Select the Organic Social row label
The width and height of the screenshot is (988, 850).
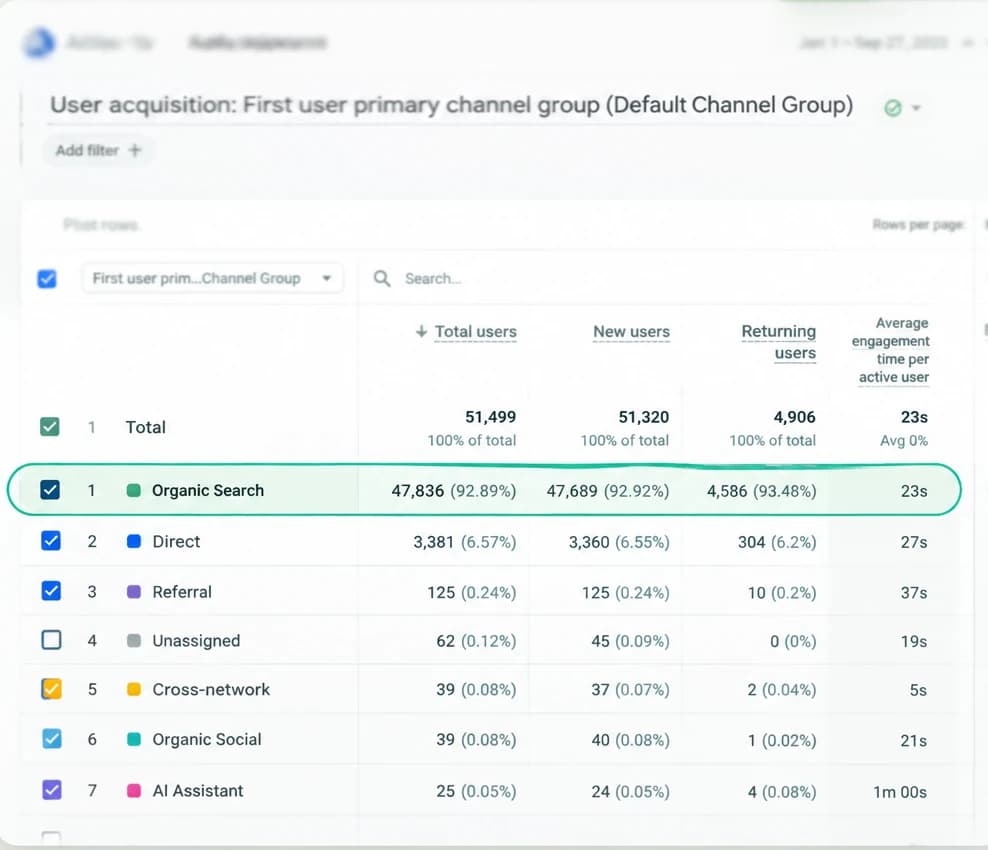(x=207, y=739)
